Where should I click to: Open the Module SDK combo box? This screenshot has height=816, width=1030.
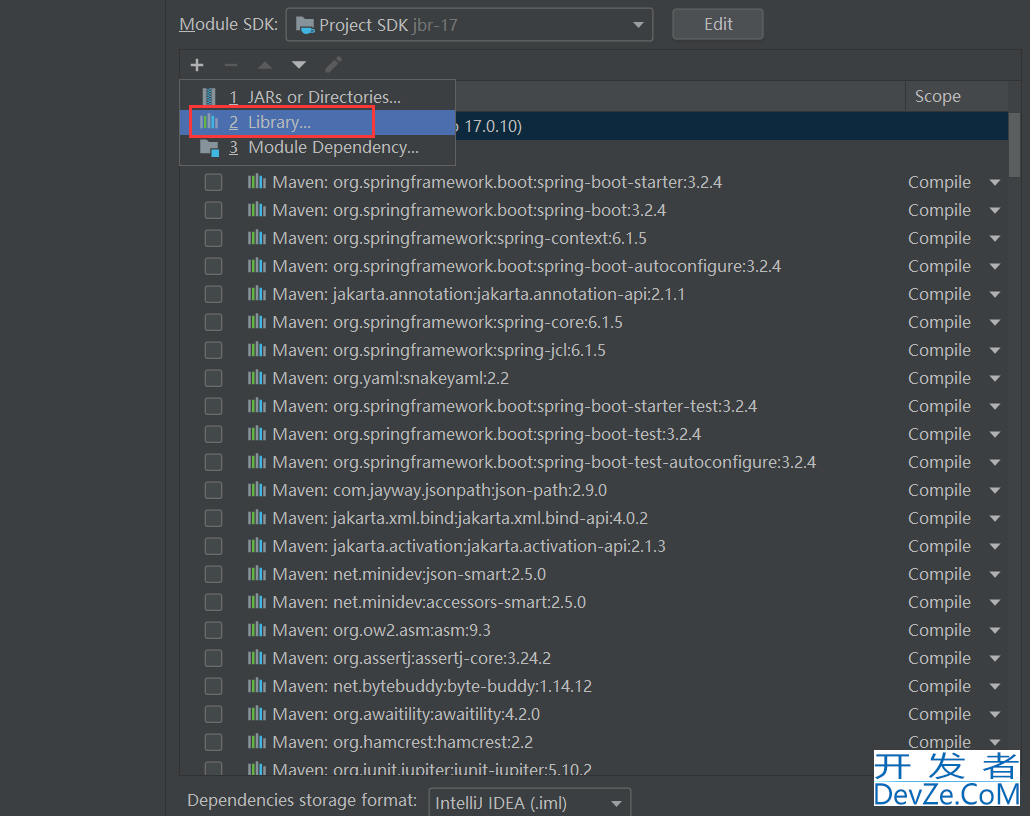pyautogui.click(x=469, y=25)
